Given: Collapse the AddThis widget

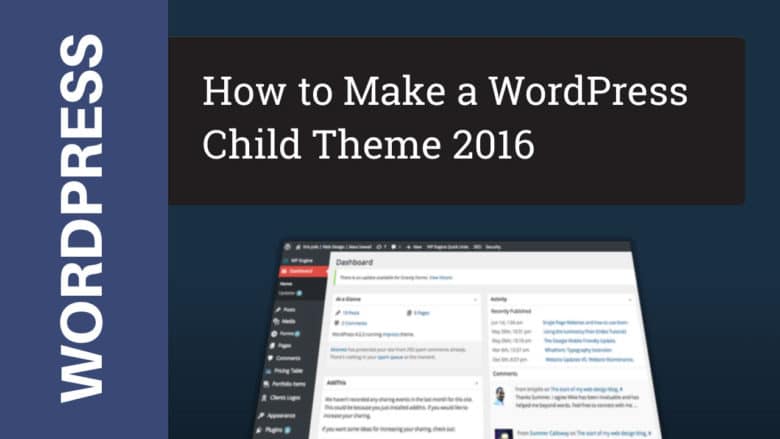Looking at the screenshot, I should 477,383.
